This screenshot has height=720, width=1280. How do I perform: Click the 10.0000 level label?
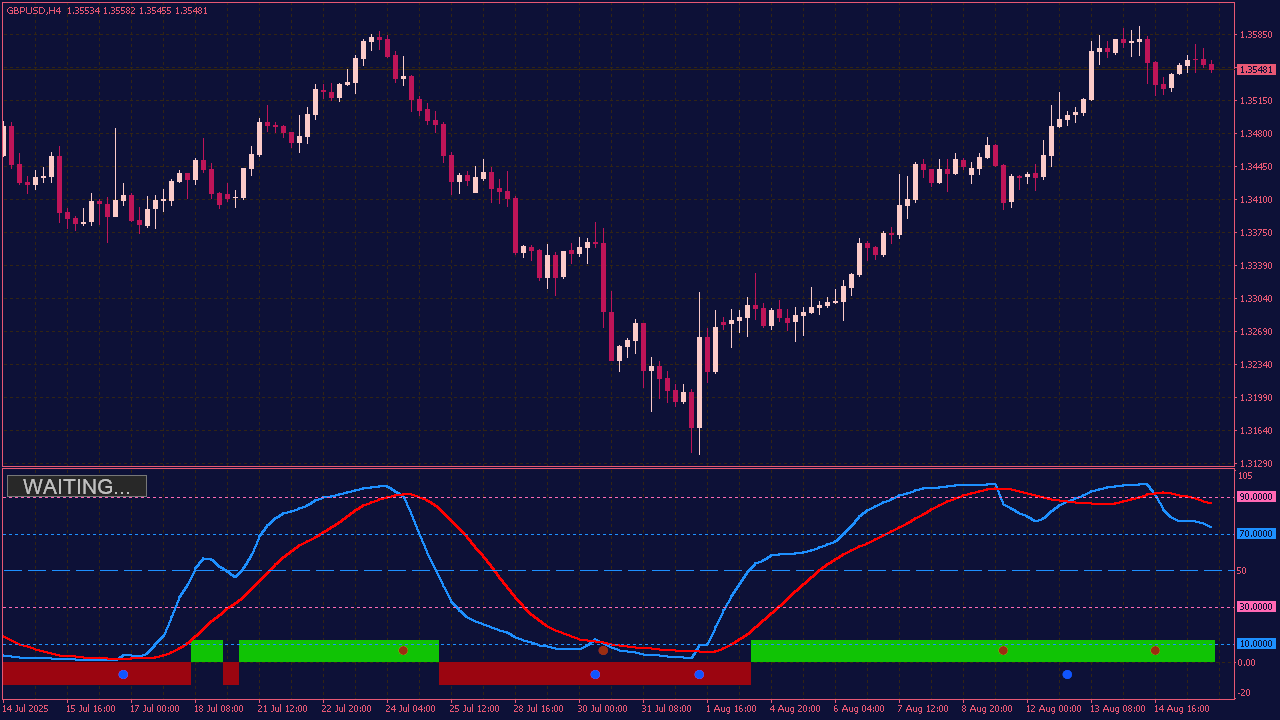(x=1256, y=644)
